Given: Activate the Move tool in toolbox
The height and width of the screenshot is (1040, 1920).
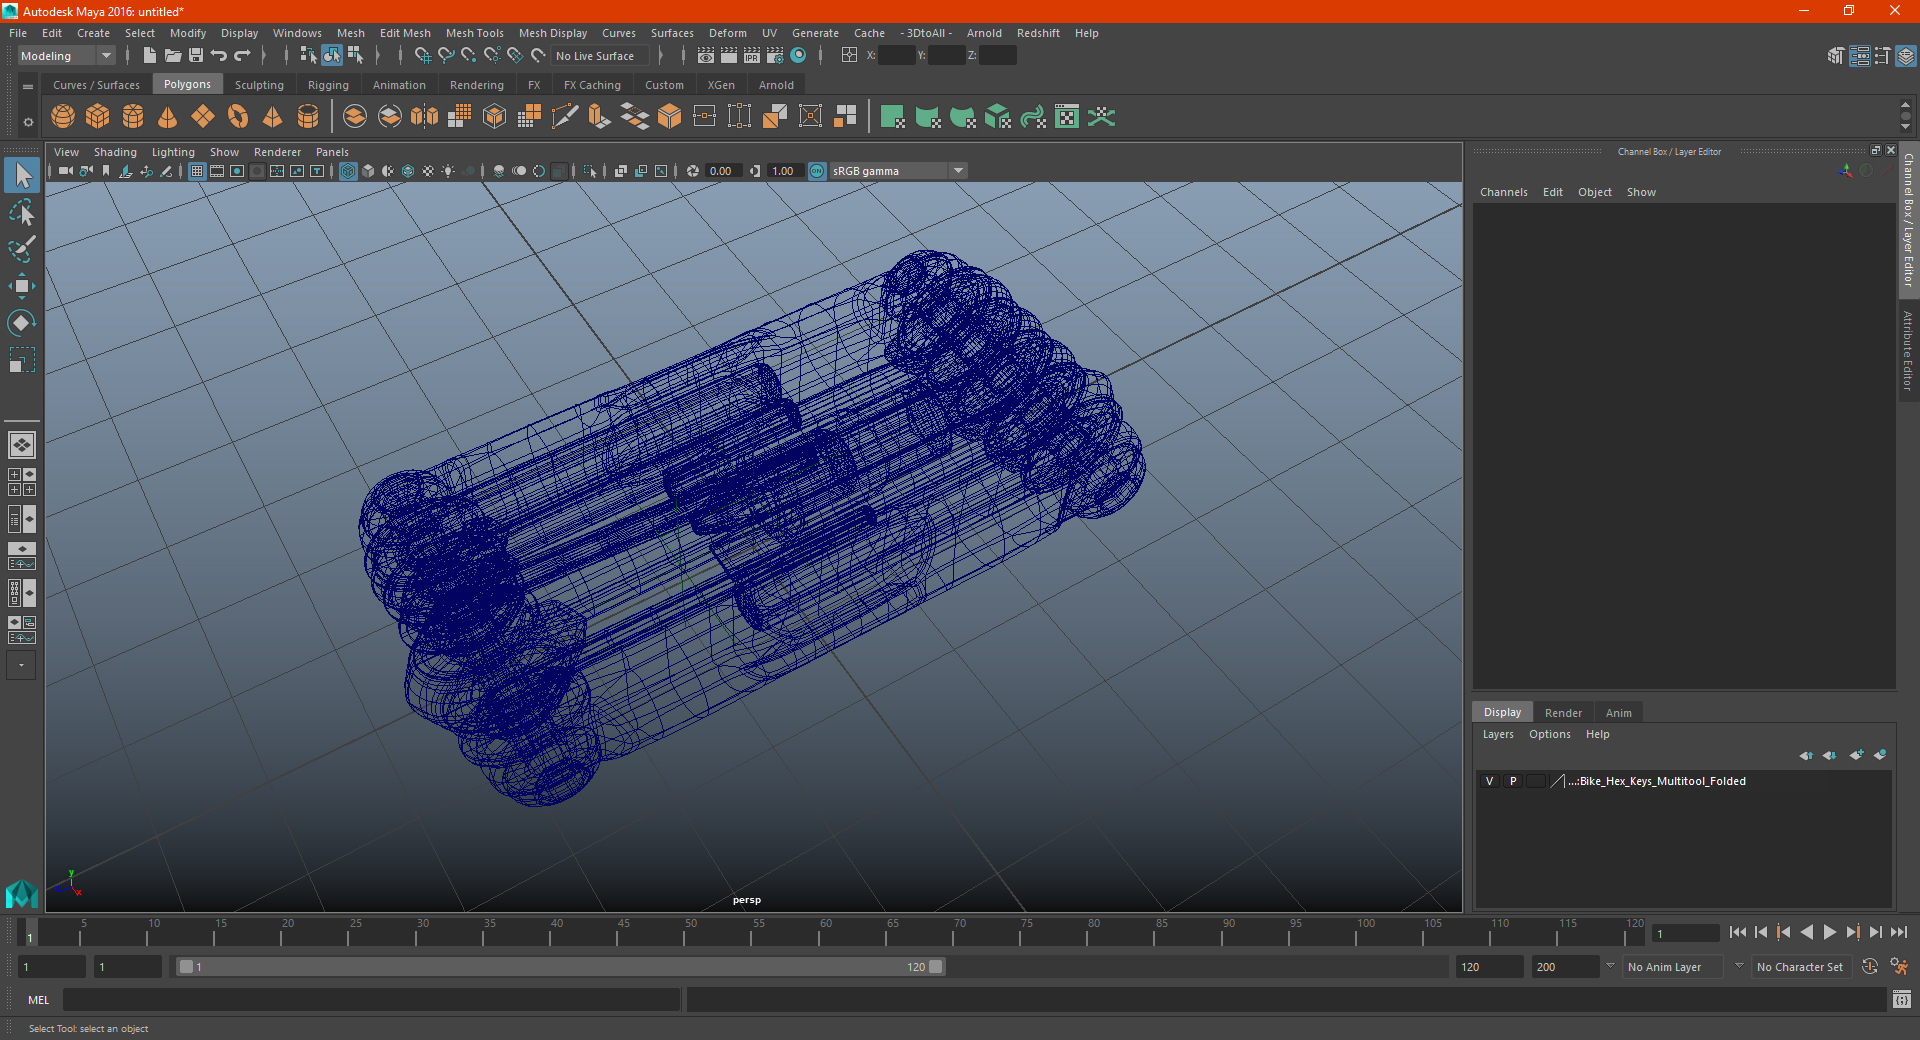Looking at the screenshot, I should (x=22, y=286).
